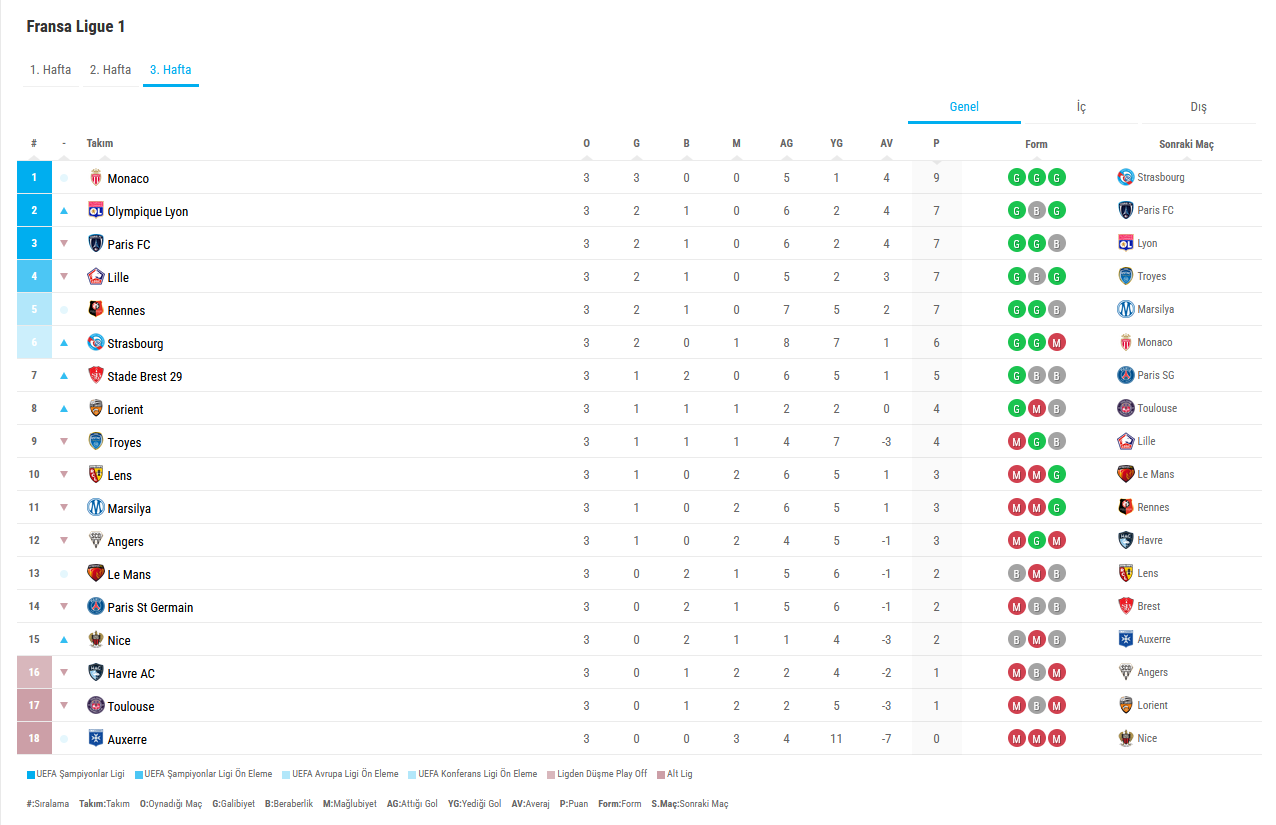The width and height of the screenshot is (1276, 825).
Task: Click Strasbourg crest in Monaco's next match
Action: (x=1126, y=177)
